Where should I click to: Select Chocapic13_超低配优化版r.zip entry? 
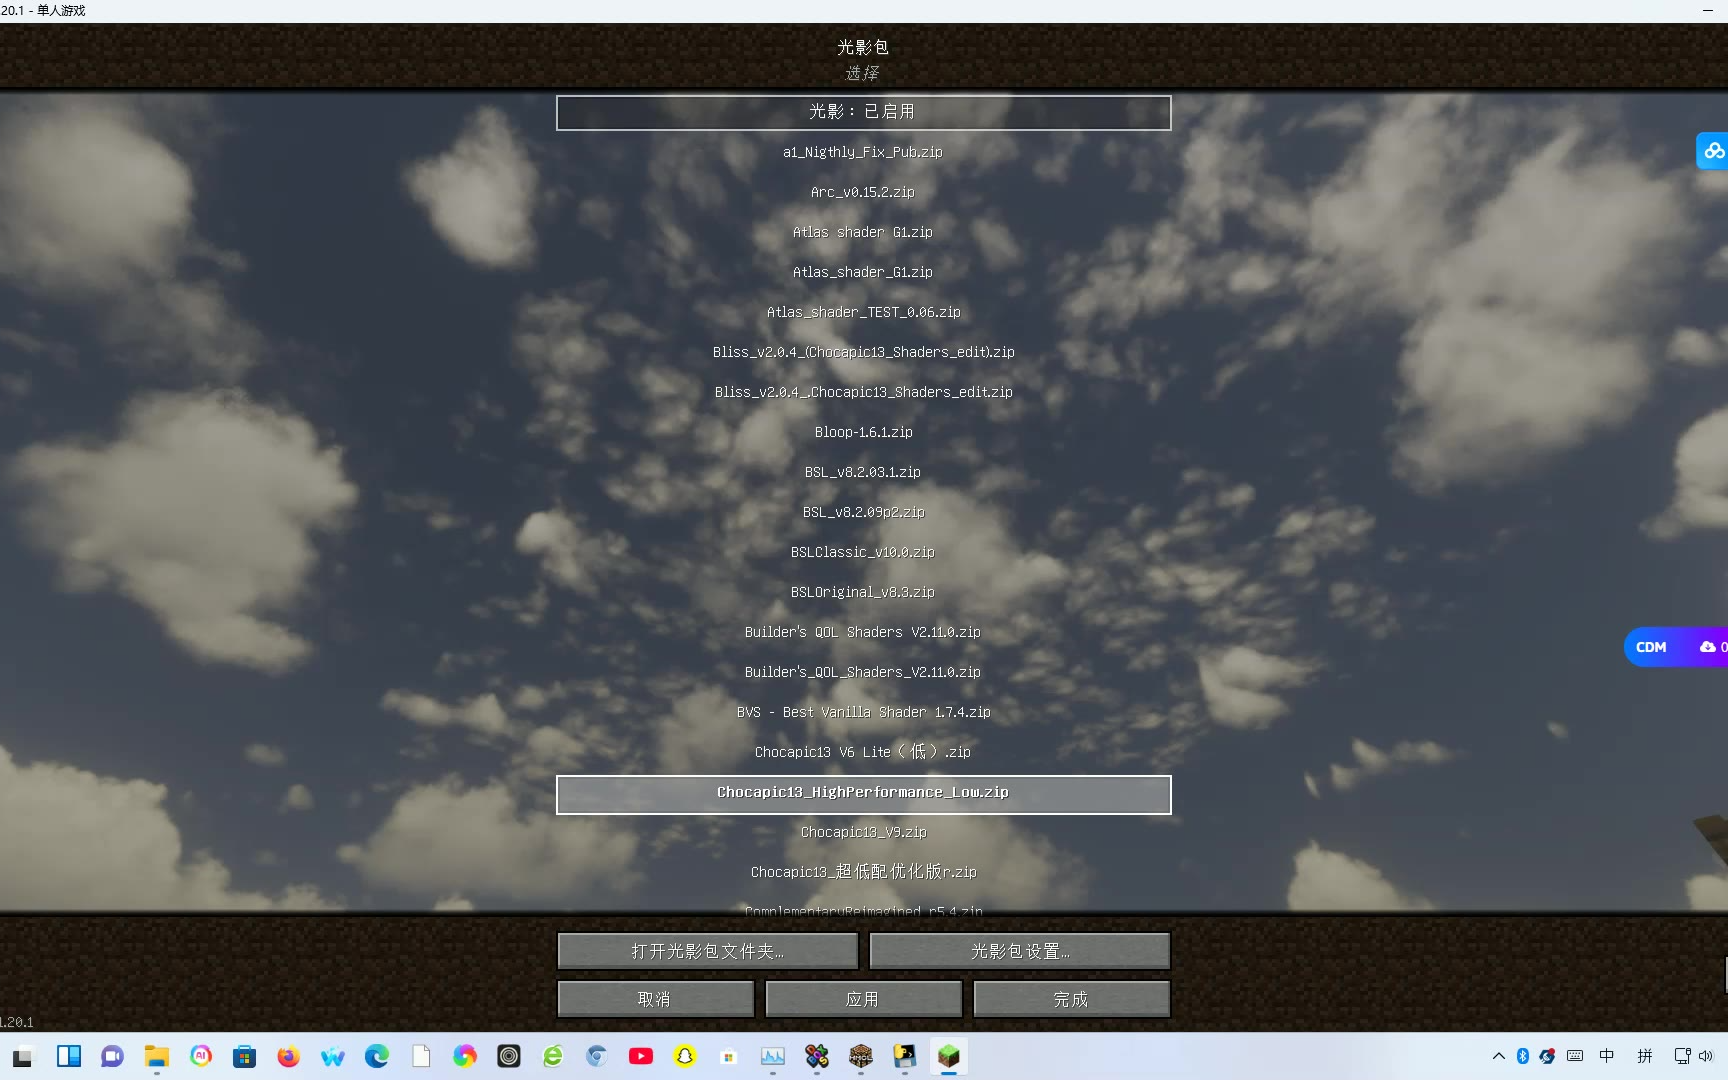click(x=863, y=872)
